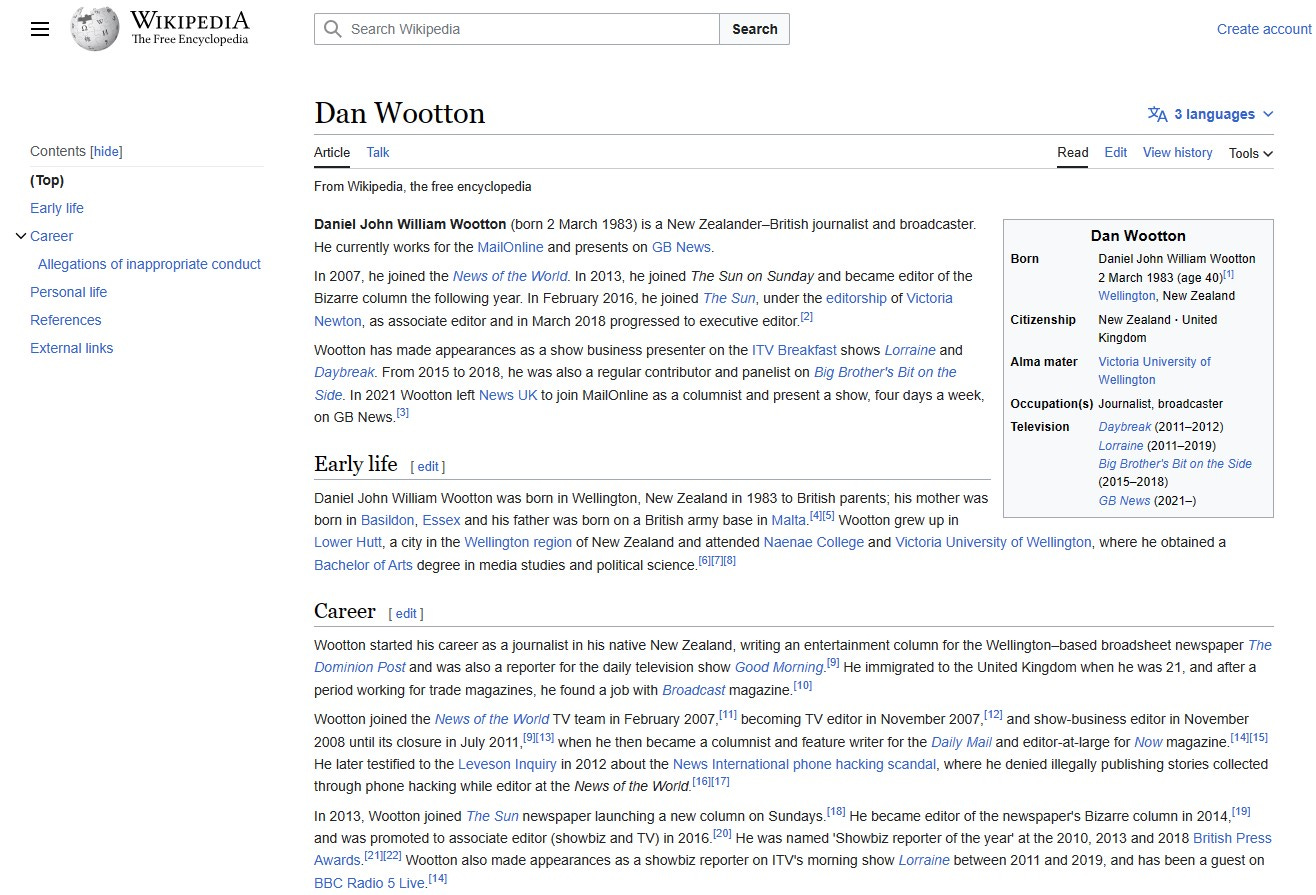Click citation [2] after executive editor

coord(807,317)
